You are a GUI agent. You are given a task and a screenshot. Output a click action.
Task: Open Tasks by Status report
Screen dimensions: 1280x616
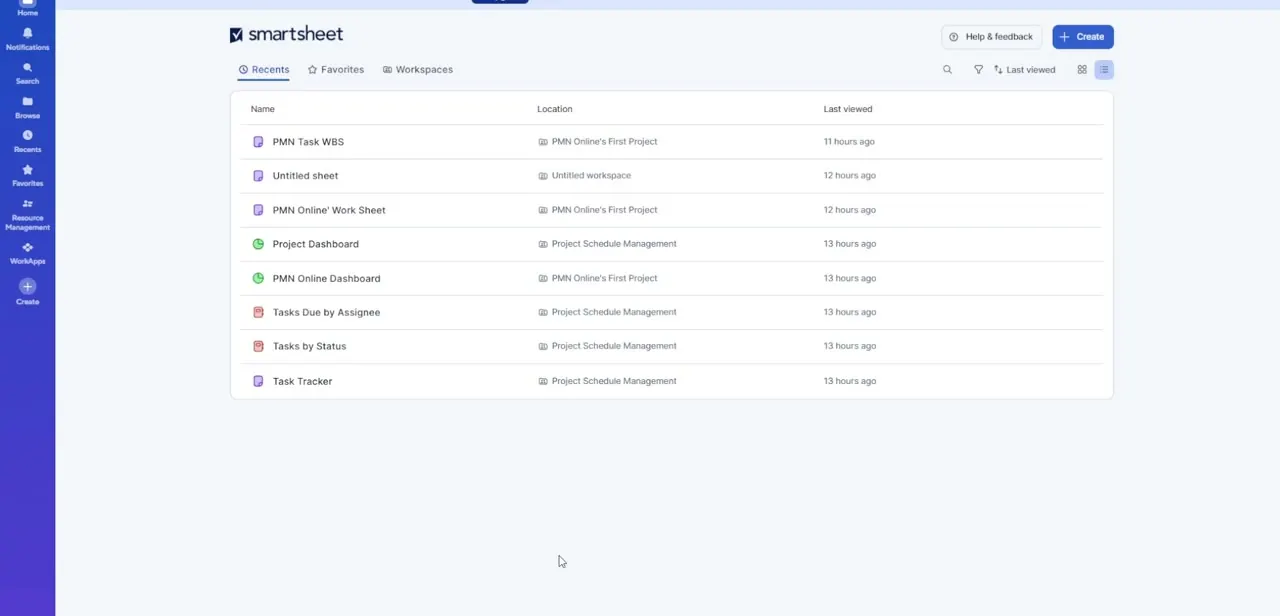click(309, 346)
